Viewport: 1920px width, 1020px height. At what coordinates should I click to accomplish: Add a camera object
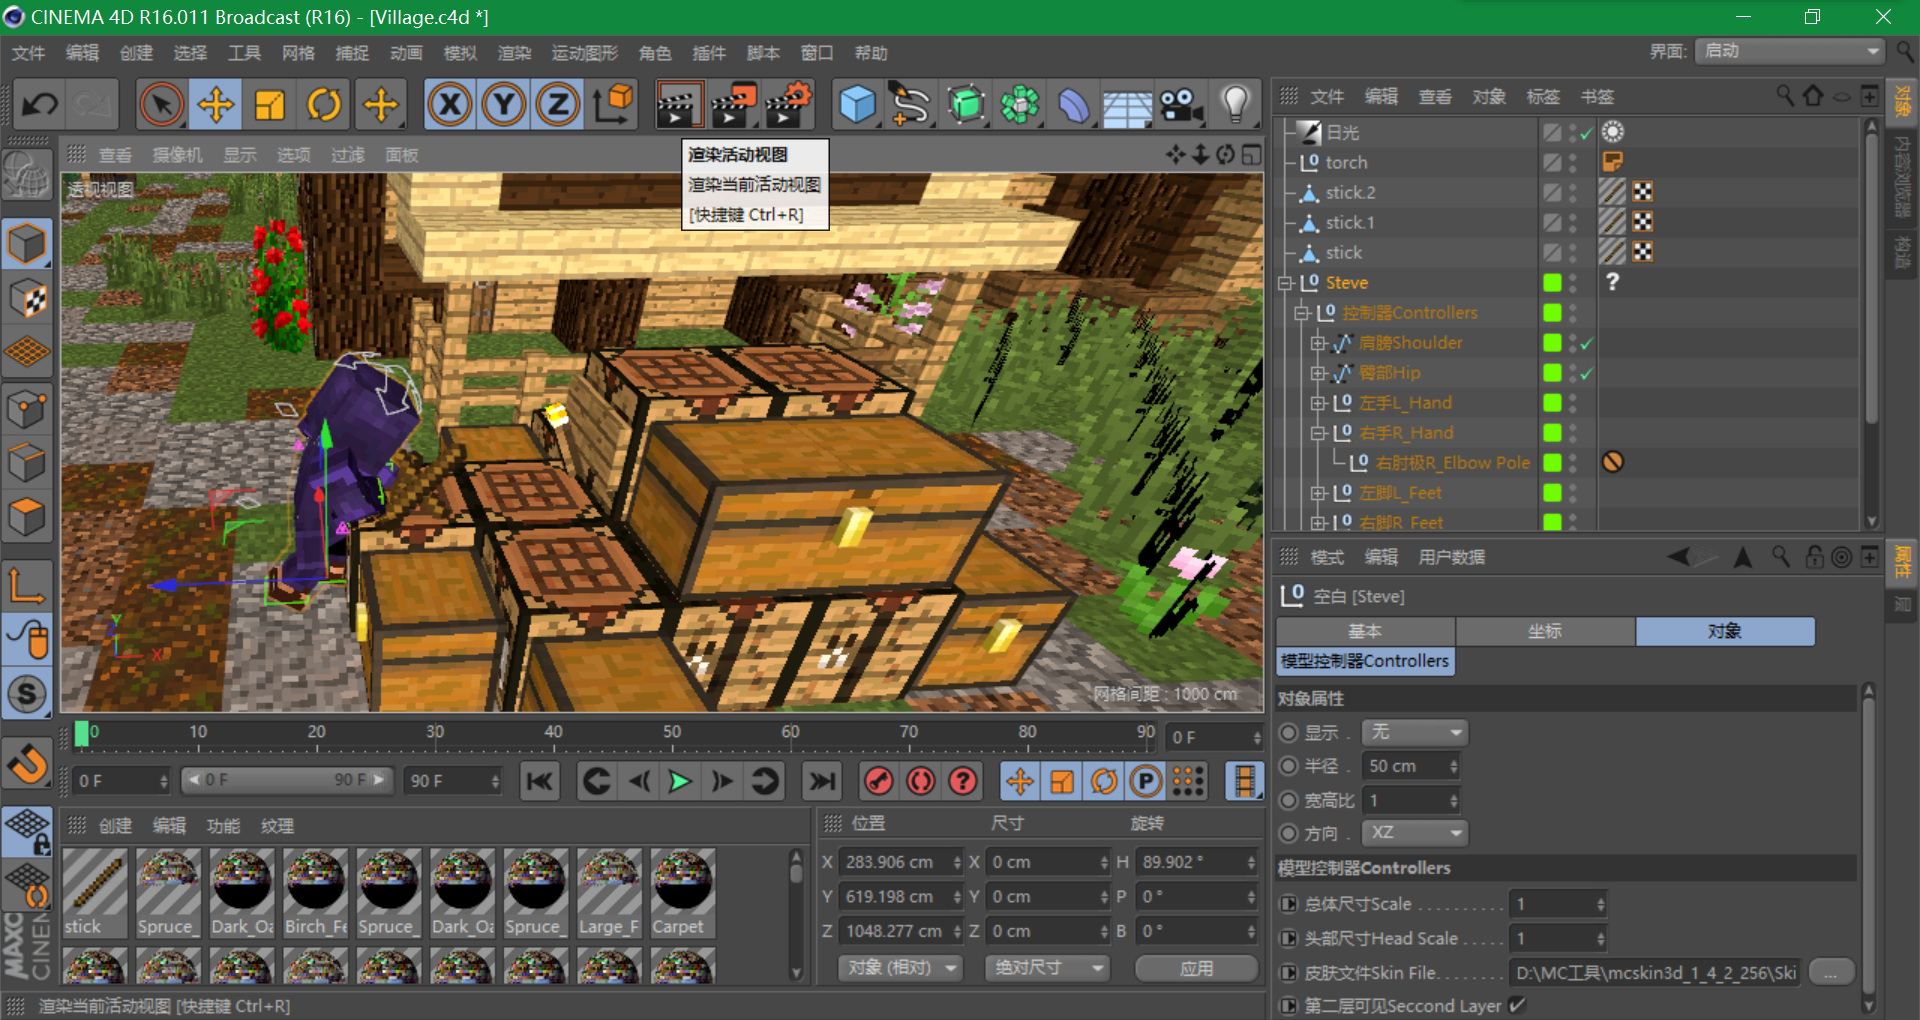1181,105
